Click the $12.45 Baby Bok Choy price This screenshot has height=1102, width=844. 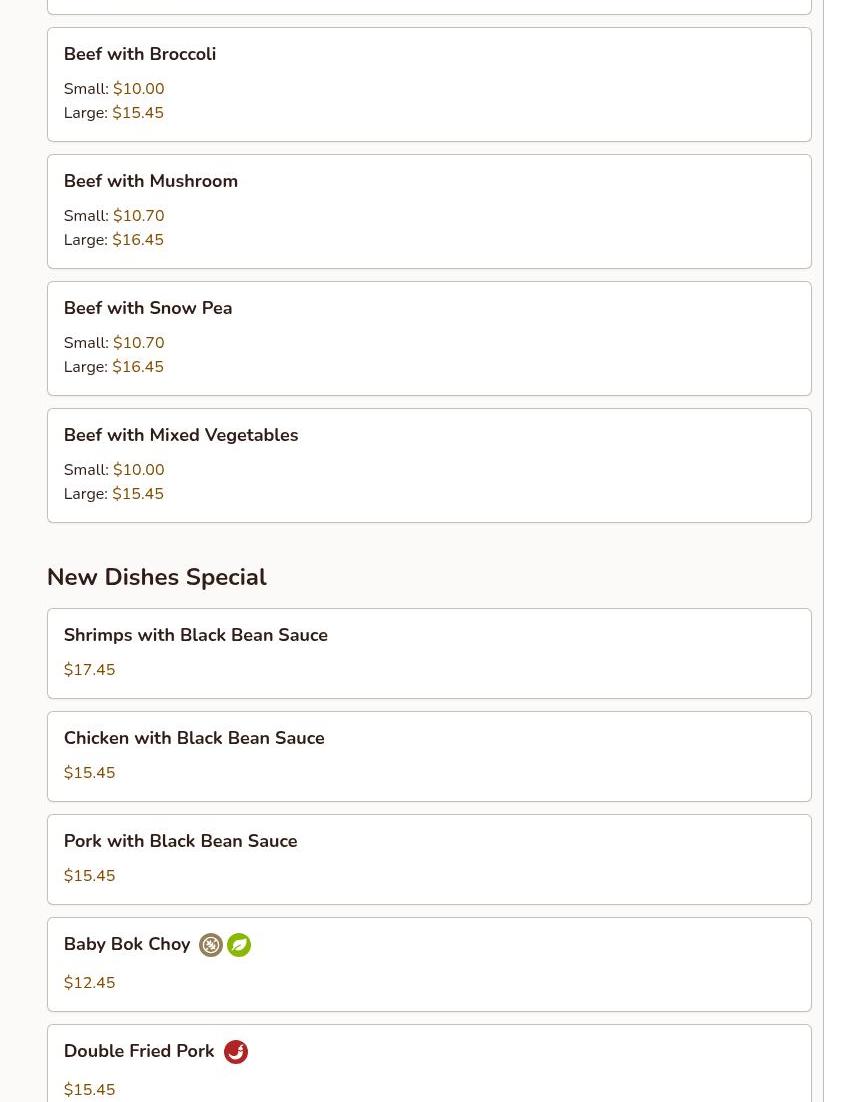pos(90,983)
